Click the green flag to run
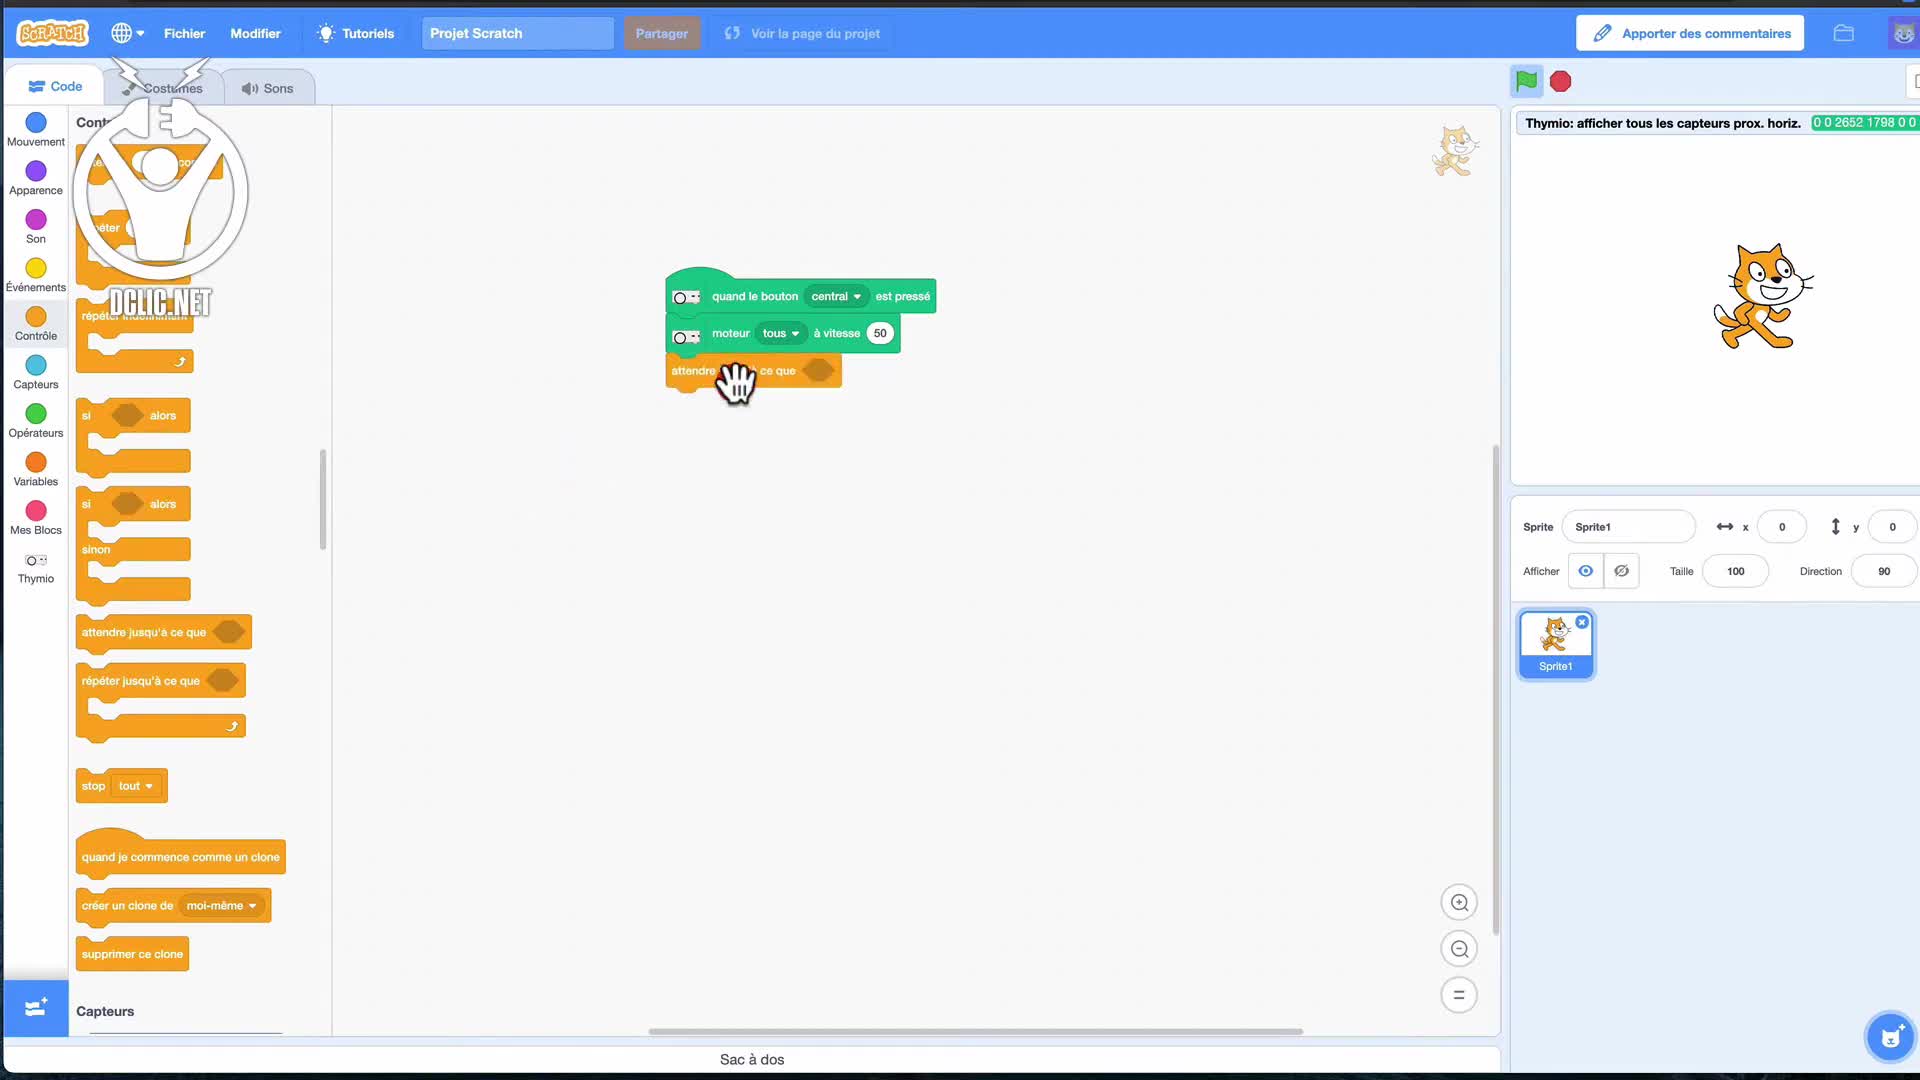 [1526, 81]
